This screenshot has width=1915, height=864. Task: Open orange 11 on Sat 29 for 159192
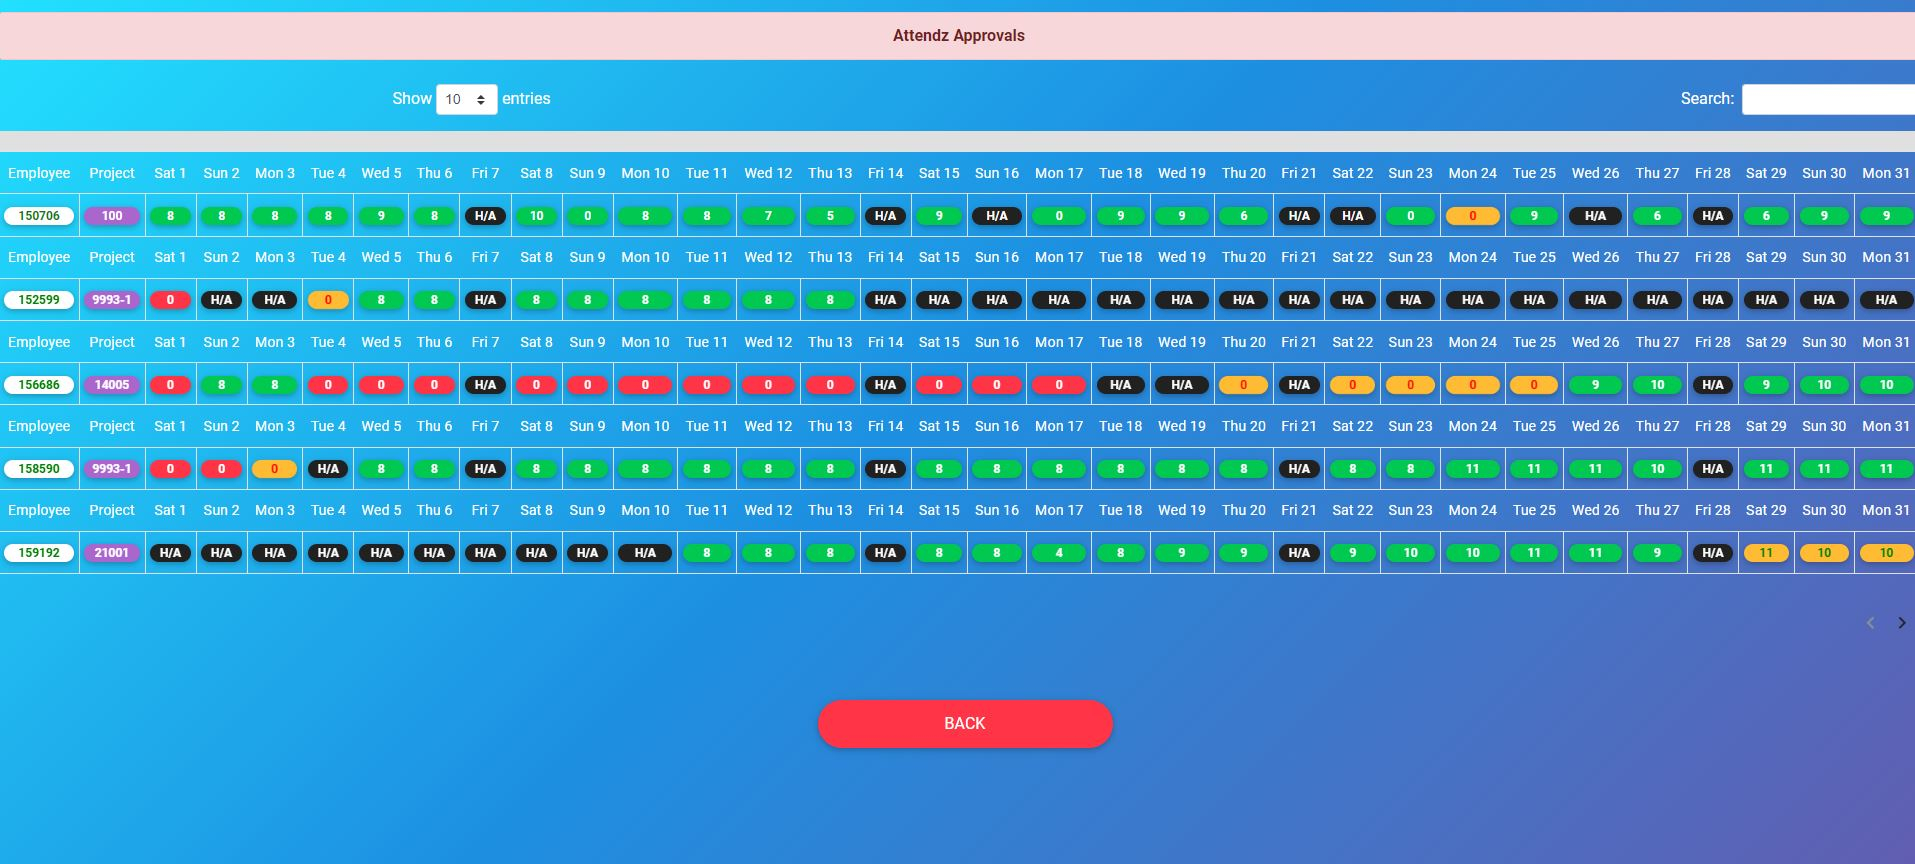[1766, 553]
